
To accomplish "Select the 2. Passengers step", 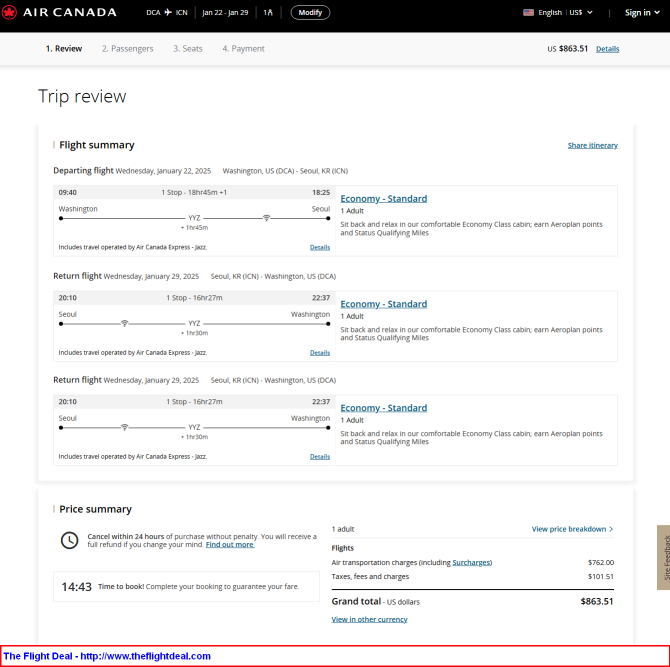I will [x=127, y=49].
